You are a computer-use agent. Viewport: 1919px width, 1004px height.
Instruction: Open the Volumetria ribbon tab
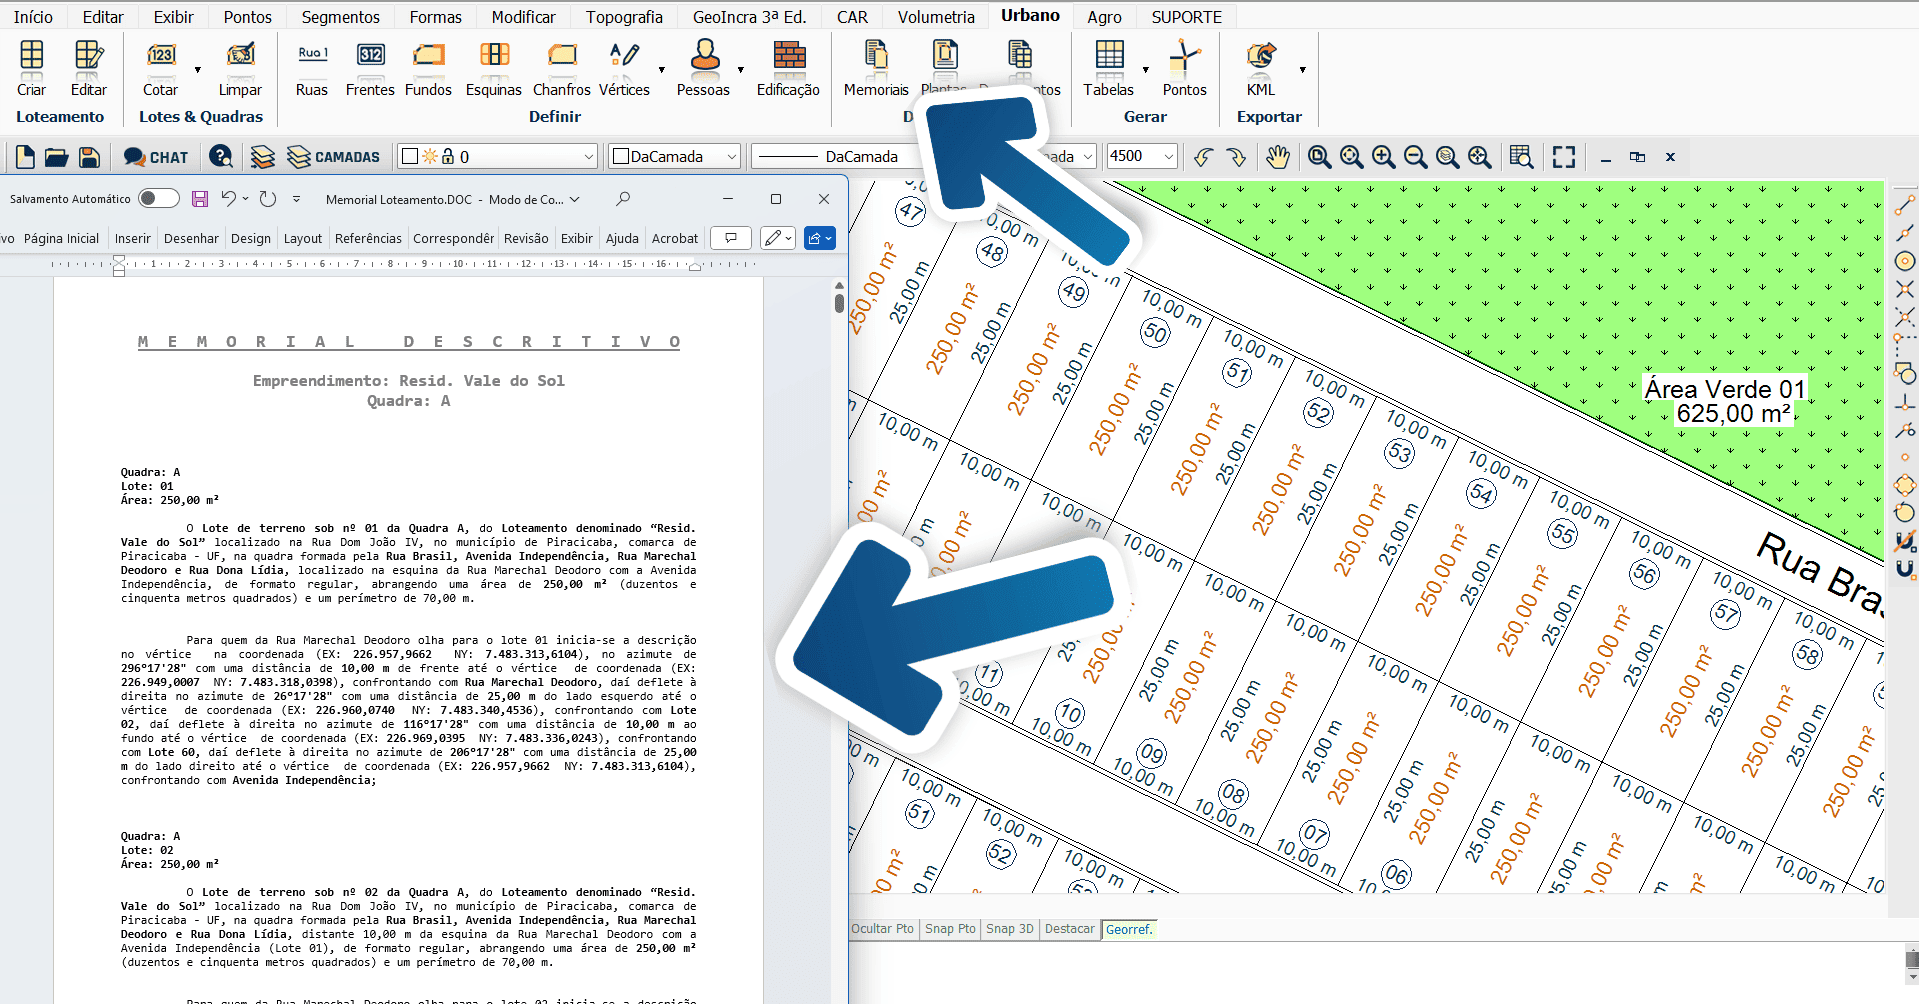[x=936, y=17]
